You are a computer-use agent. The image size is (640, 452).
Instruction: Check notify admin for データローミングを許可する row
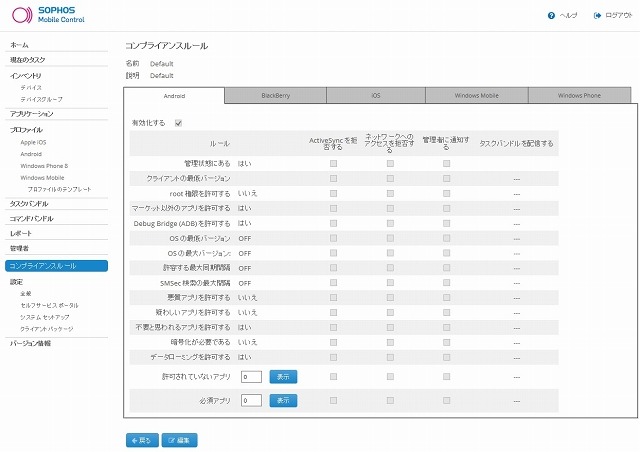pyautogui.click(x=447, y=357)
